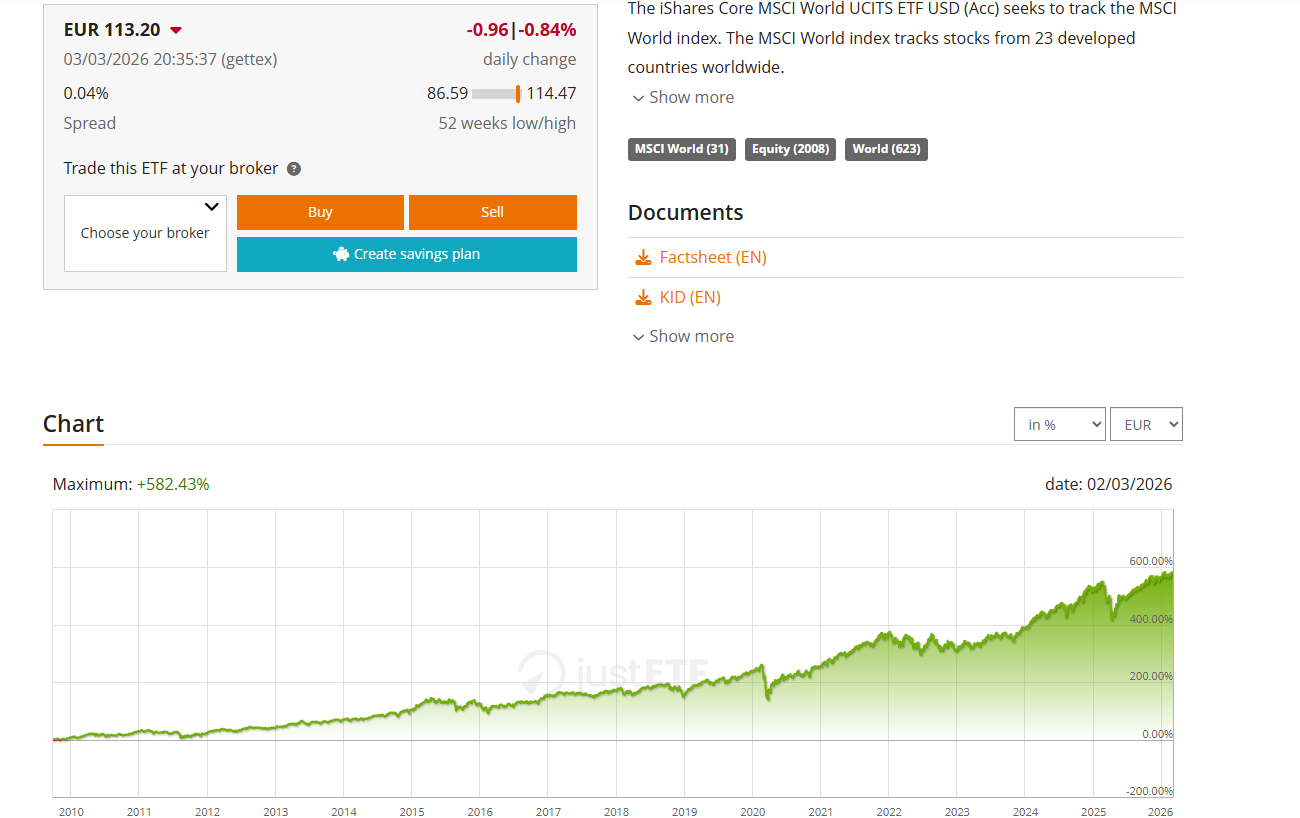Click the 'Documents' heading
1300x818 pixels.
point(686,212)
